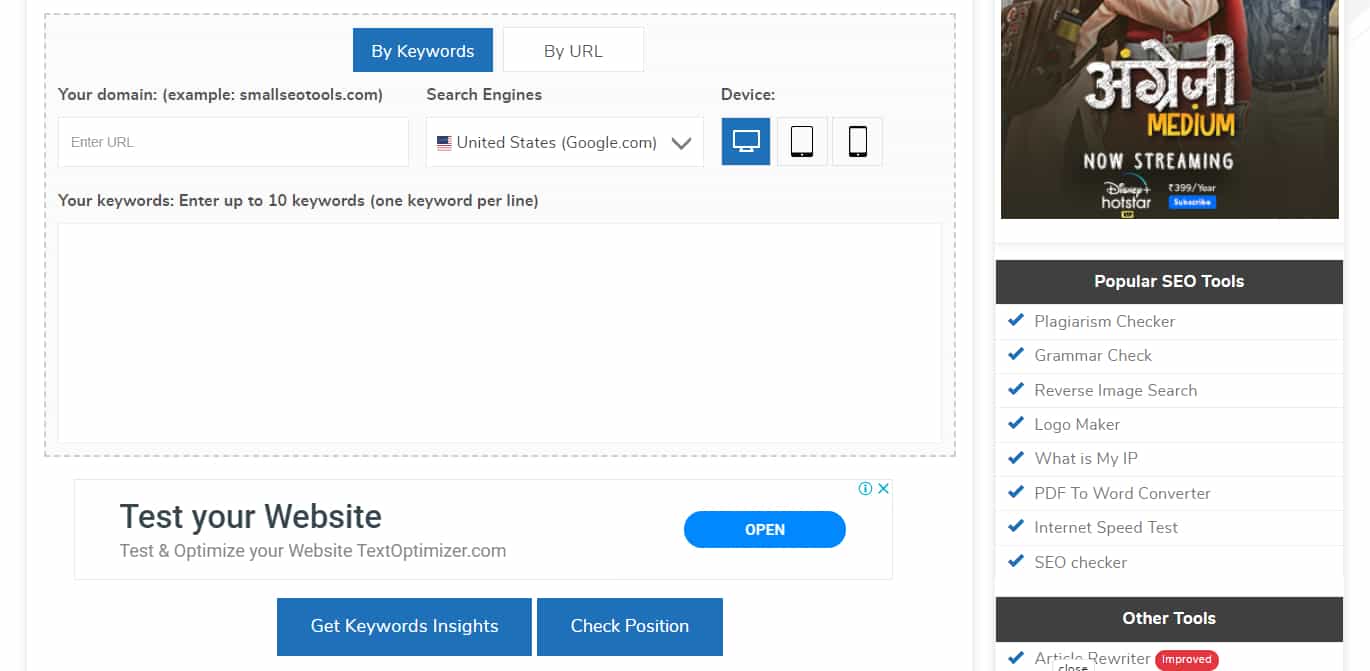The height and width of the screenshot is (671, 1370).
Task: Click OPEN on the TextOptimizer advertisement
Action: coord(764,529)
